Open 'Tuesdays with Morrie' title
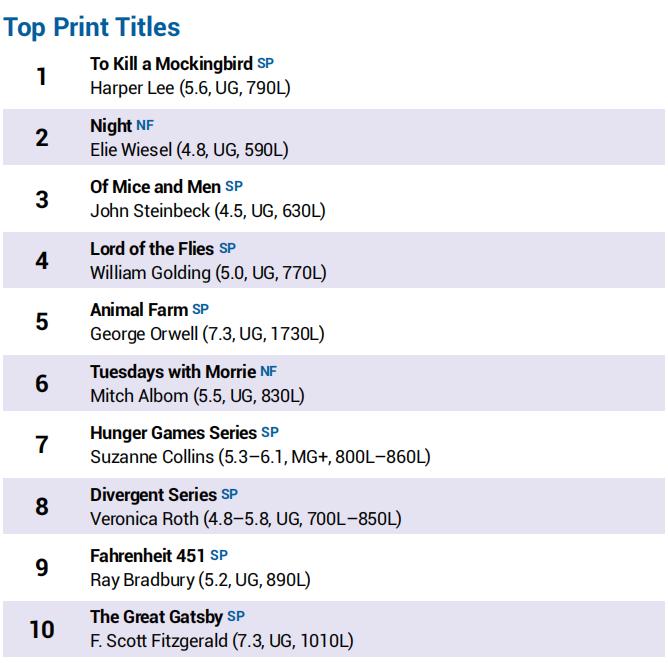This screenshot has height=663, width=668. point(173,372)
